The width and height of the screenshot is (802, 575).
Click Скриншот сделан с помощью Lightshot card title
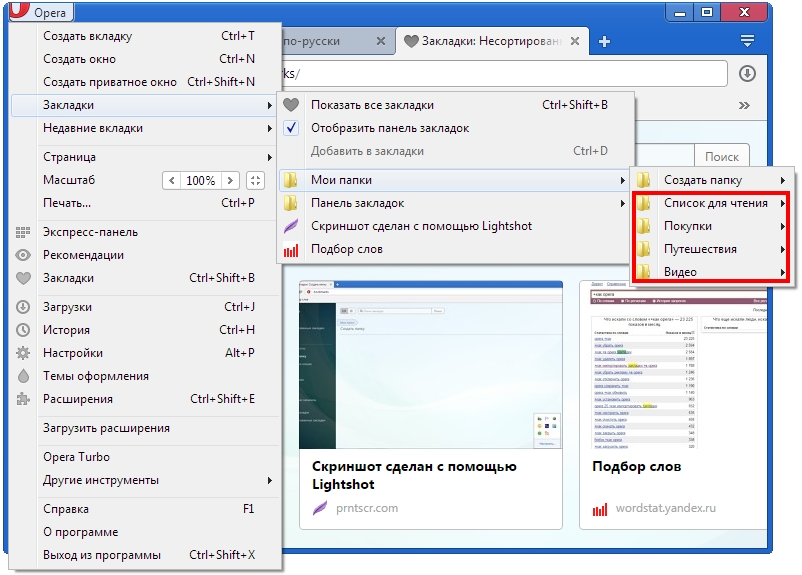pyautogui.click(x=414, y=475)
